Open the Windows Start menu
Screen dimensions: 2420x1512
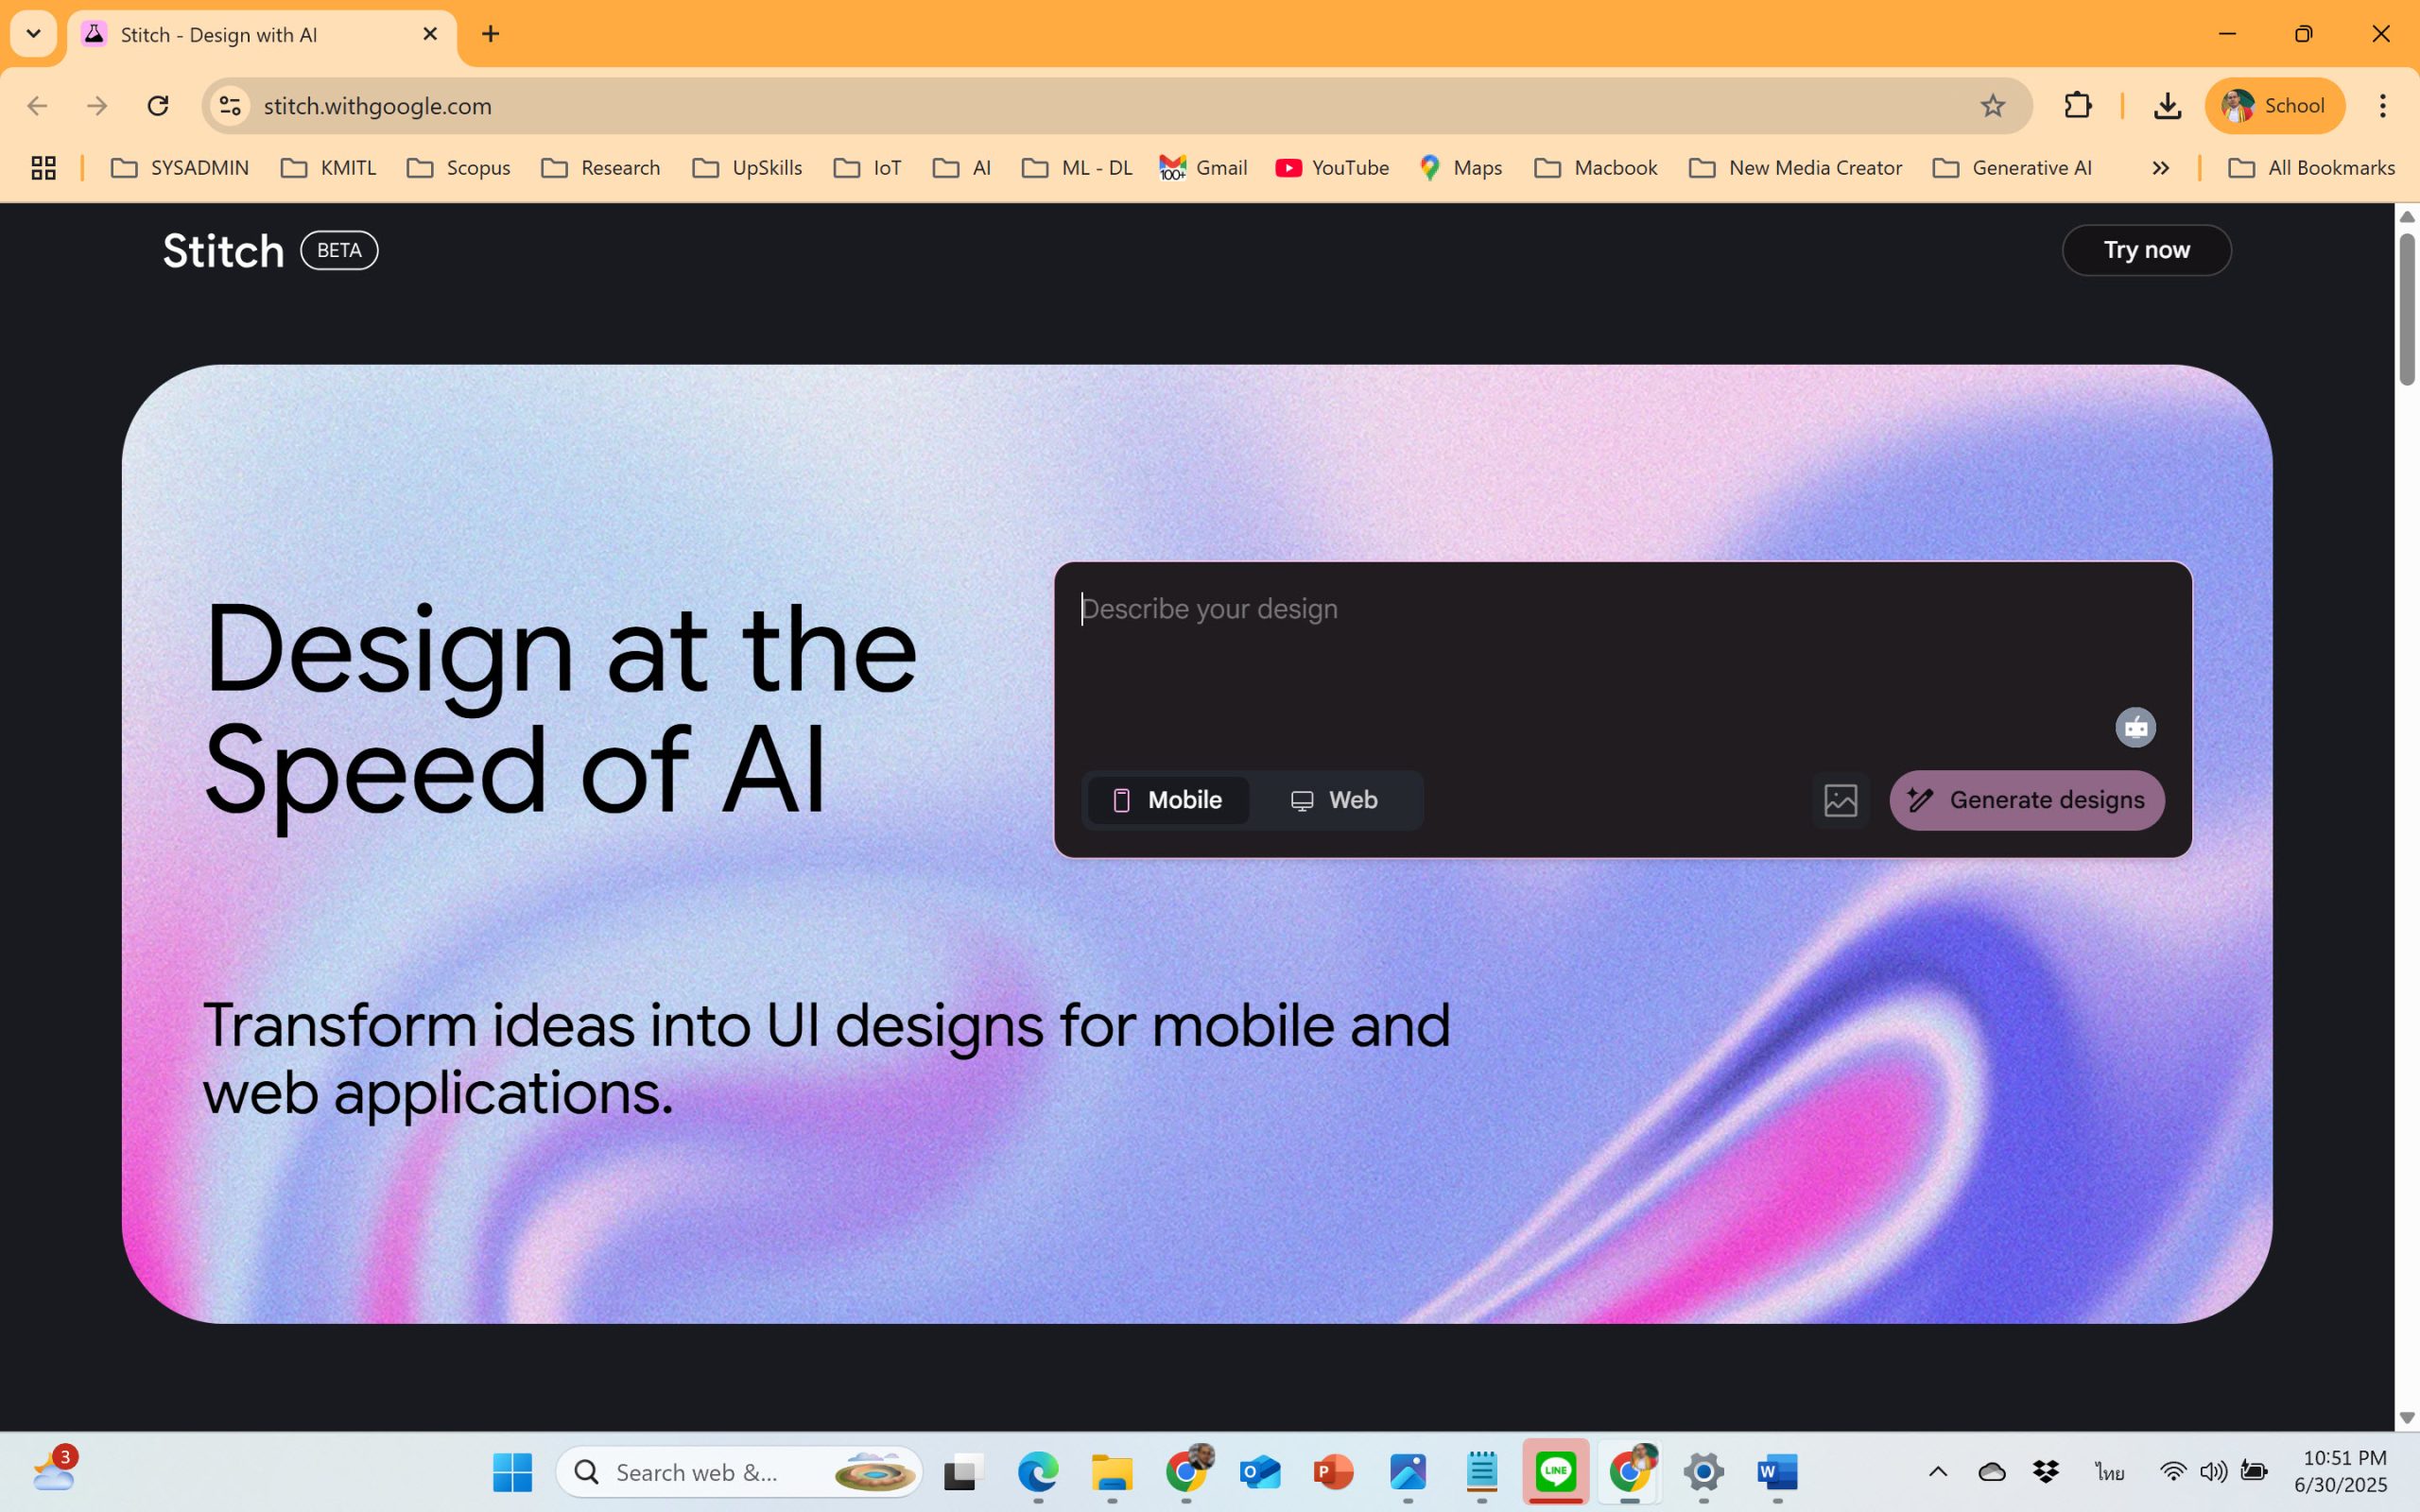tap(513, 1472)
